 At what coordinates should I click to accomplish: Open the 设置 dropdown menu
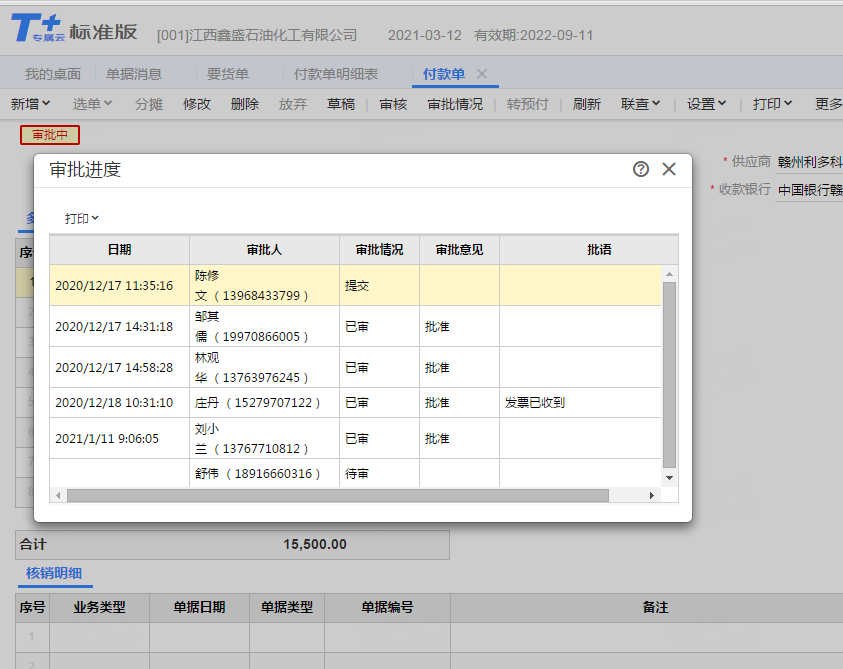point(706,104)
